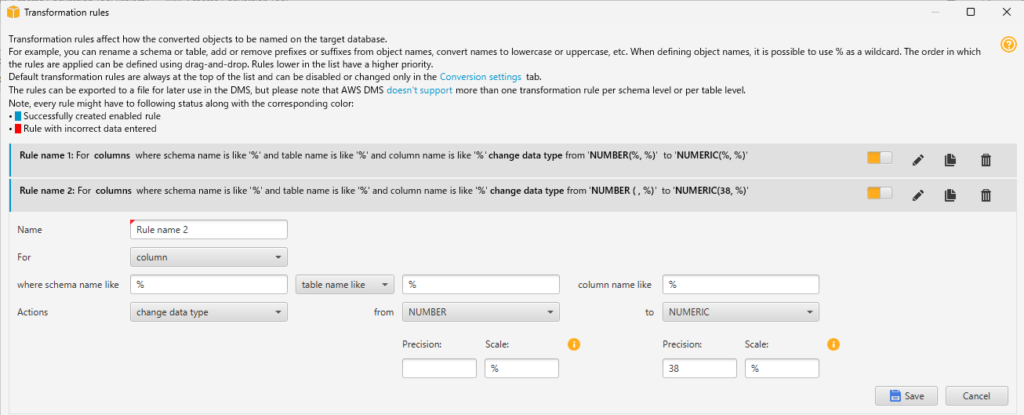Click the Name field containing Rule name 2
1024x415 pixels.
[209, 230]
